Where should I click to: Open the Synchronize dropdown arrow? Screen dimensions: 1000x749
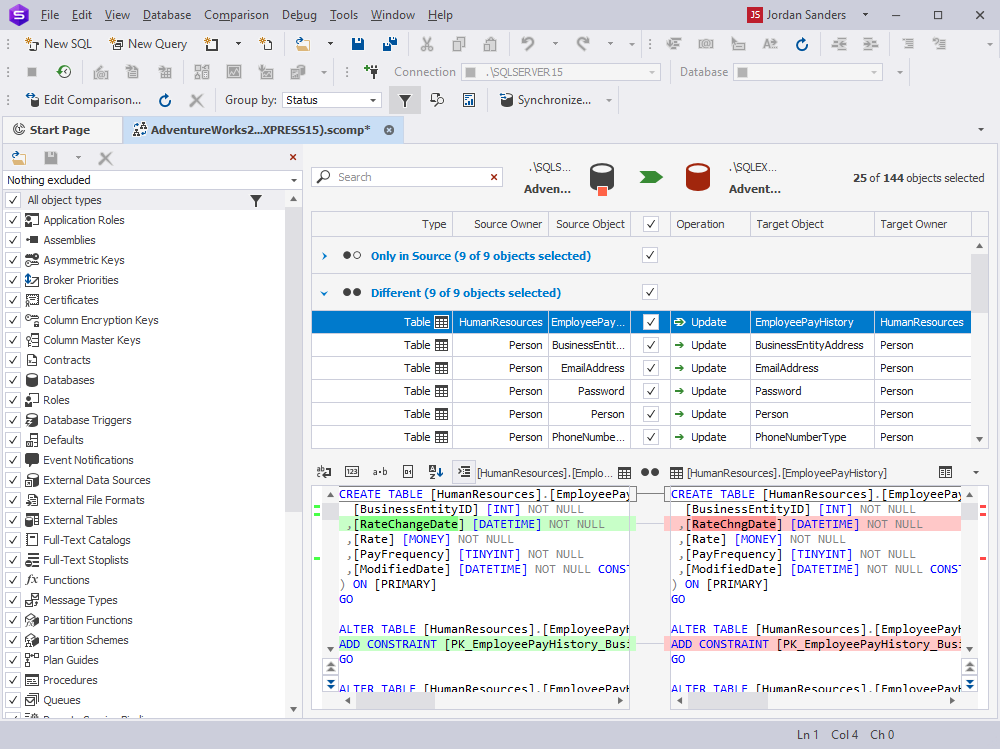click(609, 100)
